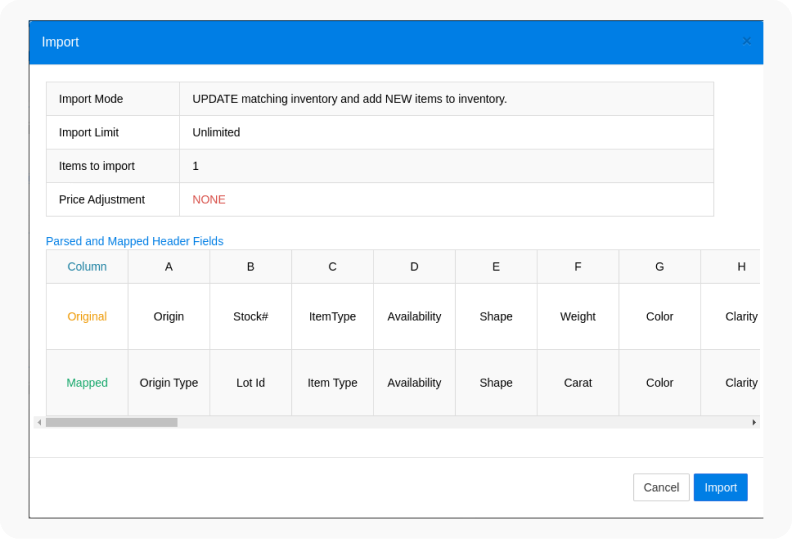Select column F header
This screenshot has width=792, height=539.
[x=578, y=267]
